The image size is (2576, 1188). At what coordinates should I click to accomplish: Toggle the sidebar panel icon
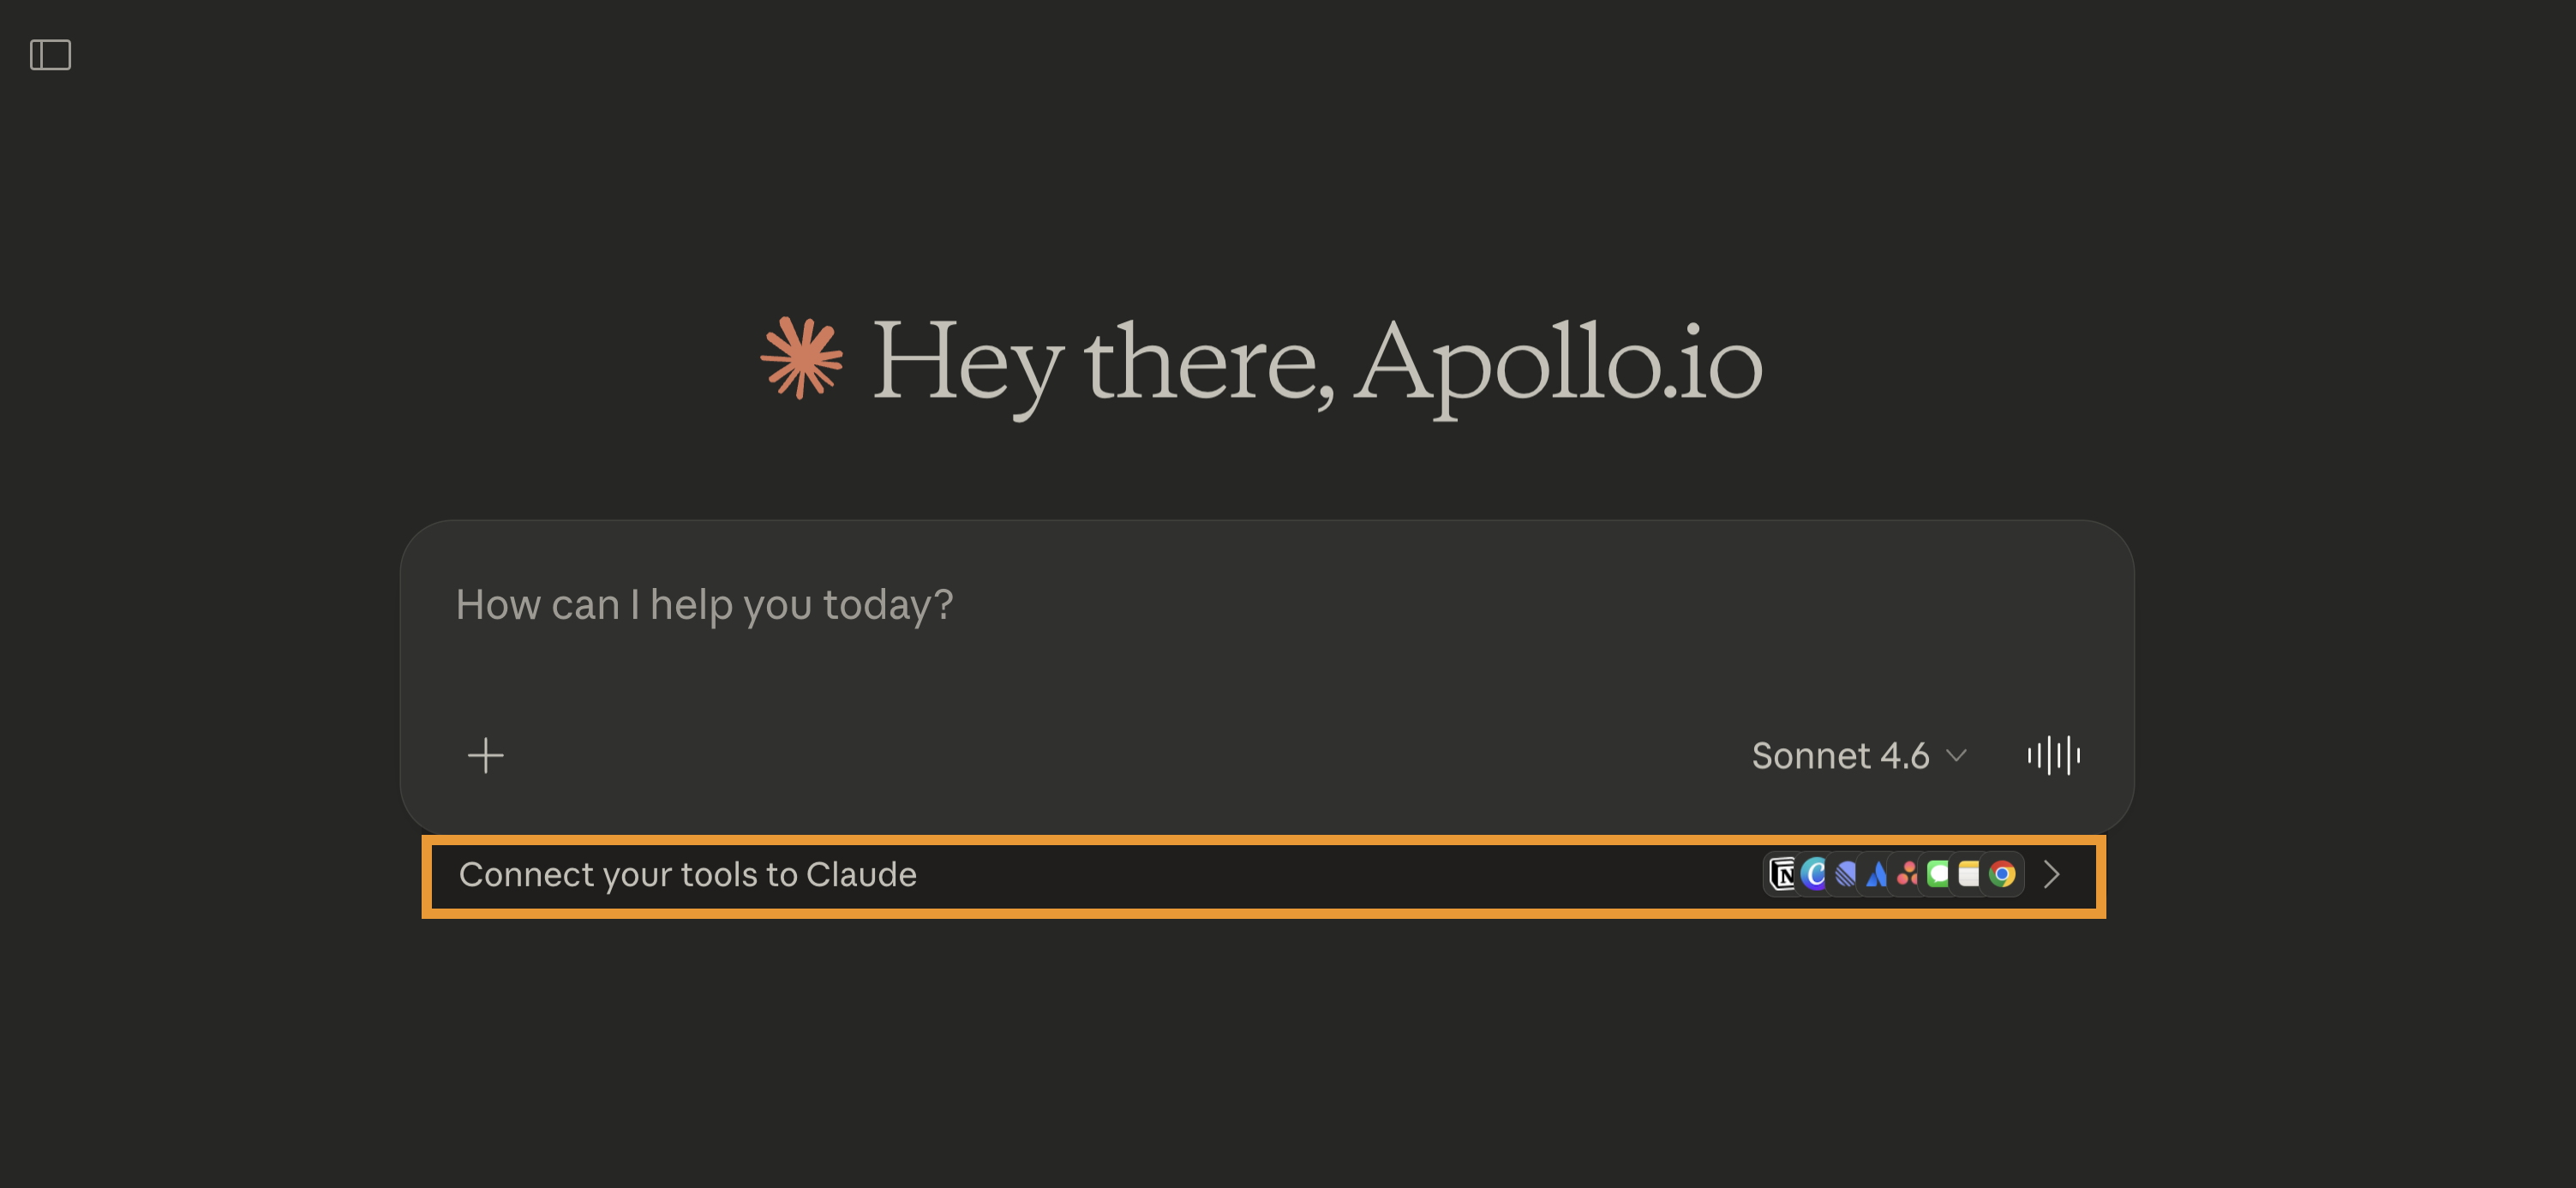click(50, 55)
